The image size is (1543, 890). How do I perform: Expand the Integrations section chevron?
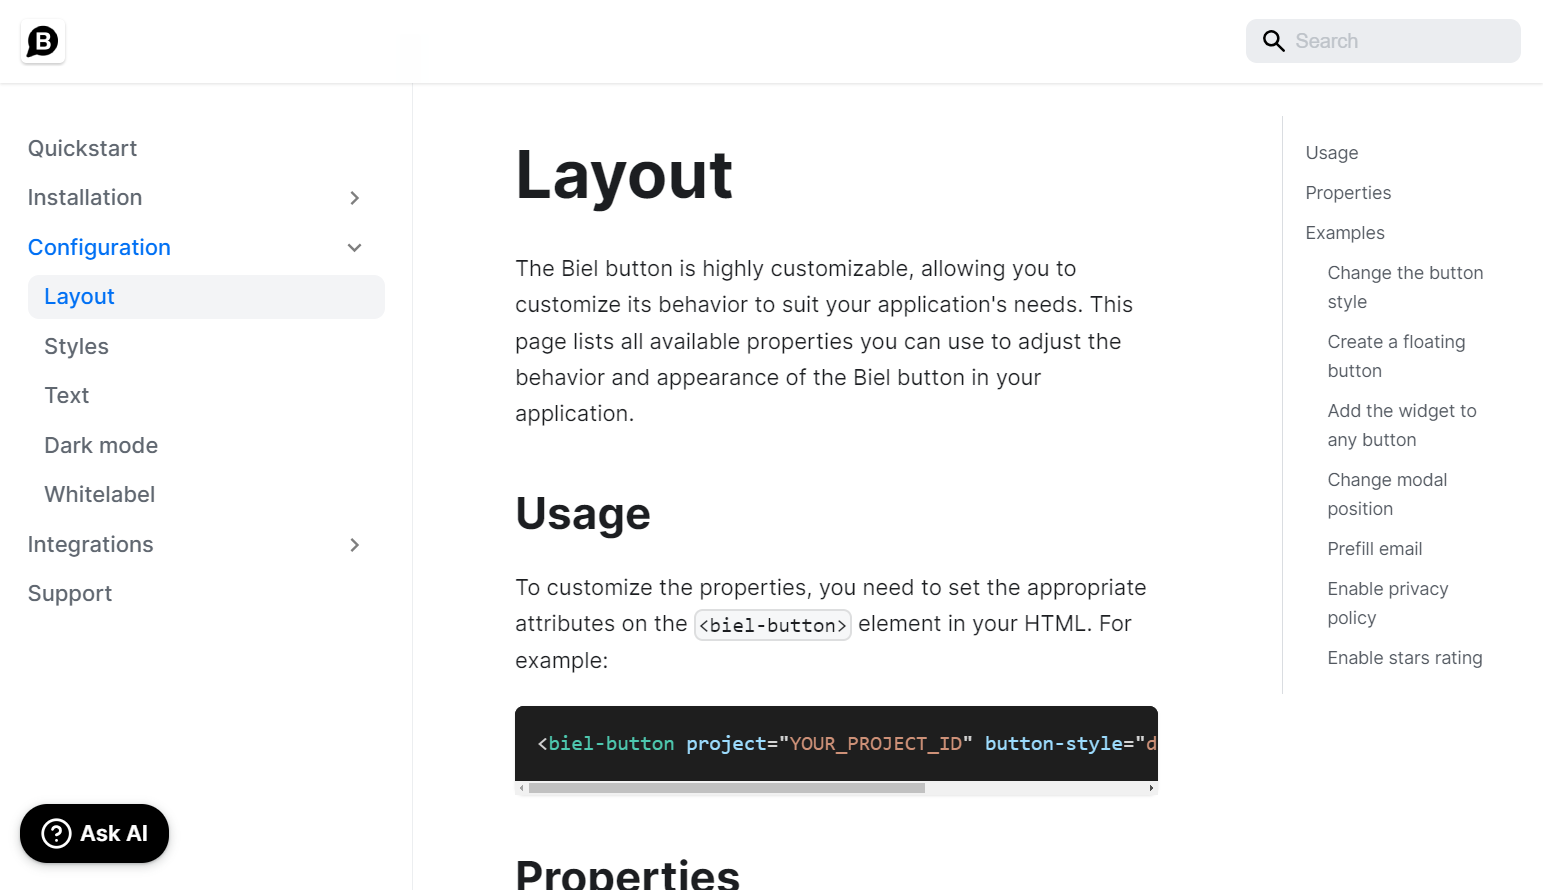coord(354,545)
